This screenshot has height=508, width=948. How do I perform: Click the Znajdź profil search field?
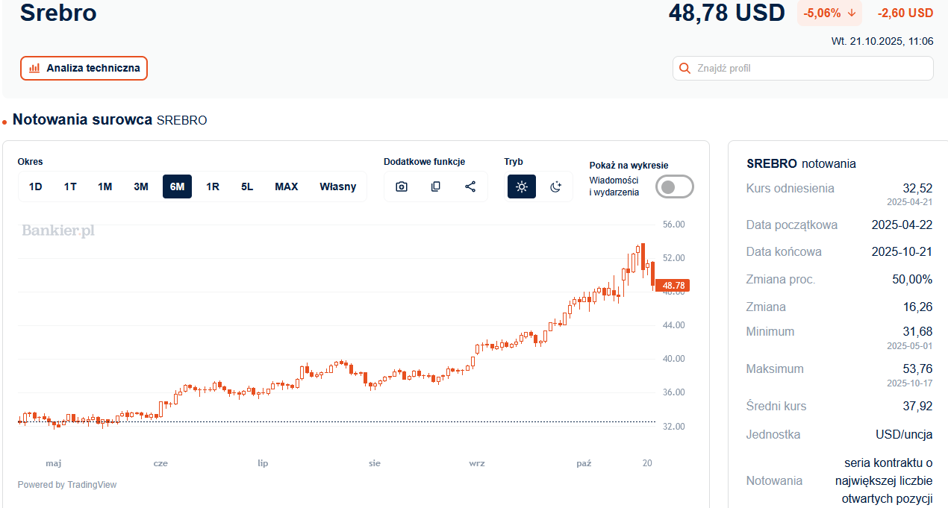tap(810, 69)
